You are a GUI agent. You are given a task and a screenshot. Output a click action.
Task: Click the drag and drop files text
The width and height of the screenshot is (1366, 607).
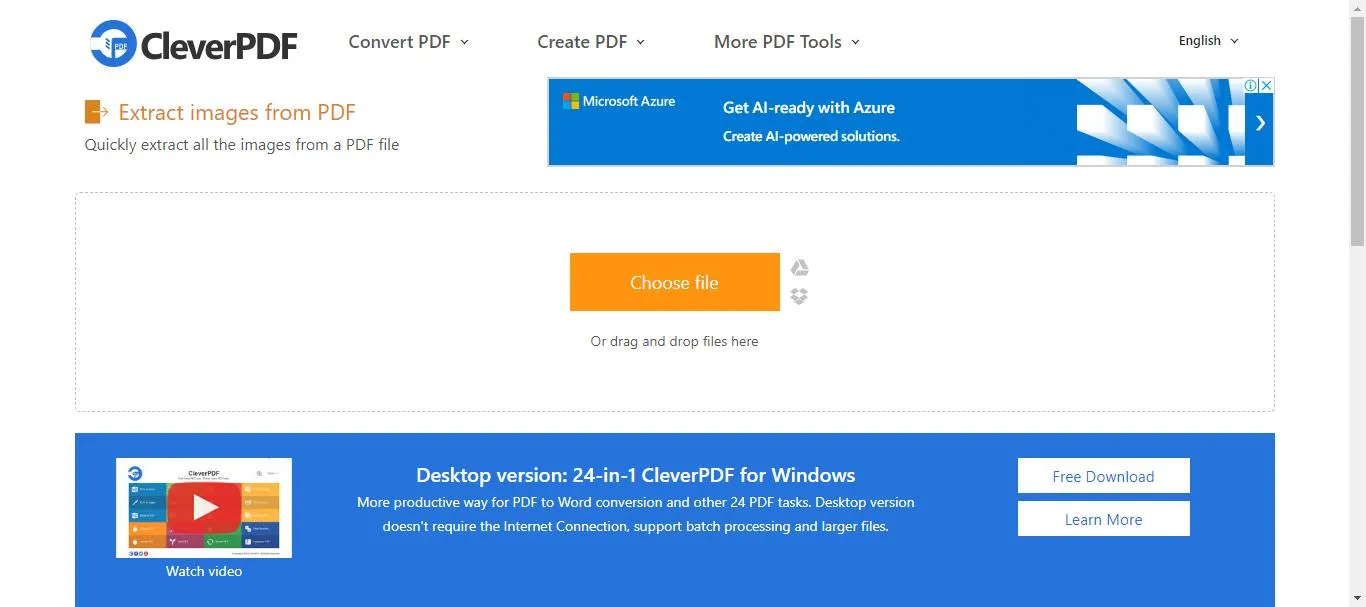[674, 341]
